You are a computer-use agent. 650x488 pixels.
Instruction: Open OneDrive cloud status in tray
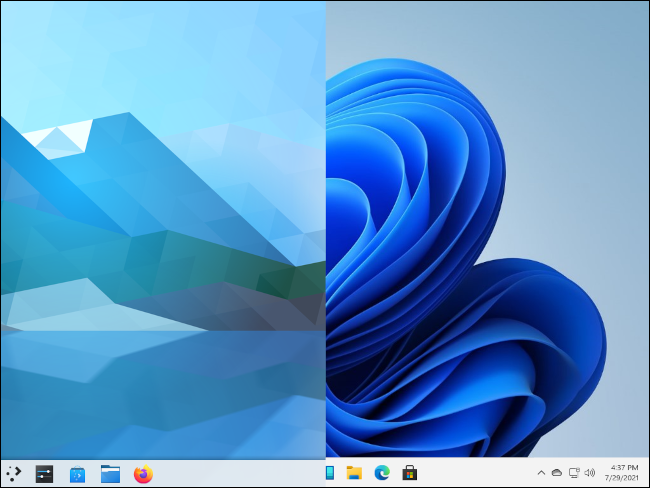click(557, 473)
